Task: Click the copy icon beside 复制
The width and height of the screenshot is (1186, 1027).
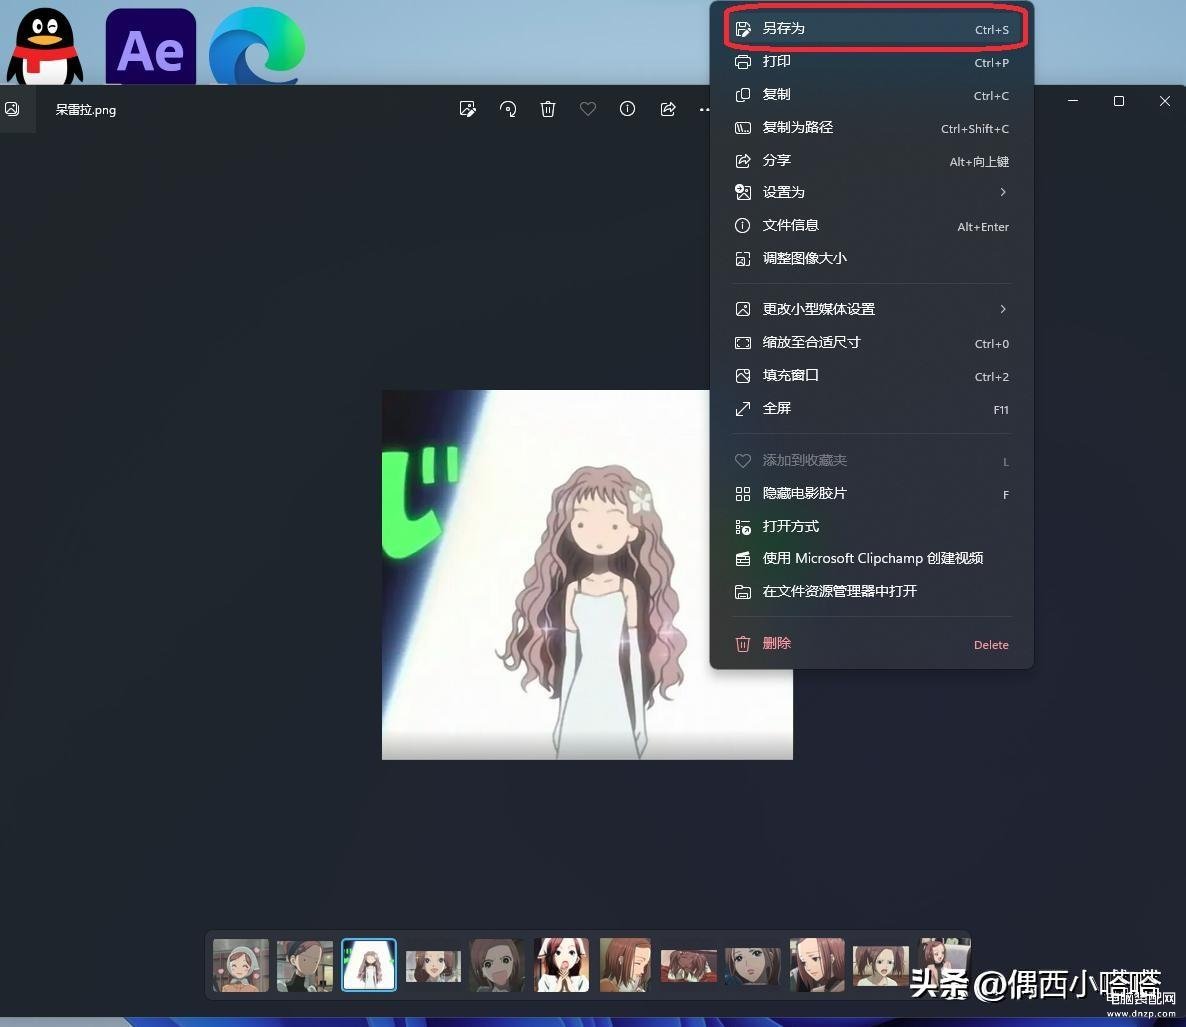Action: pos(743,95)
